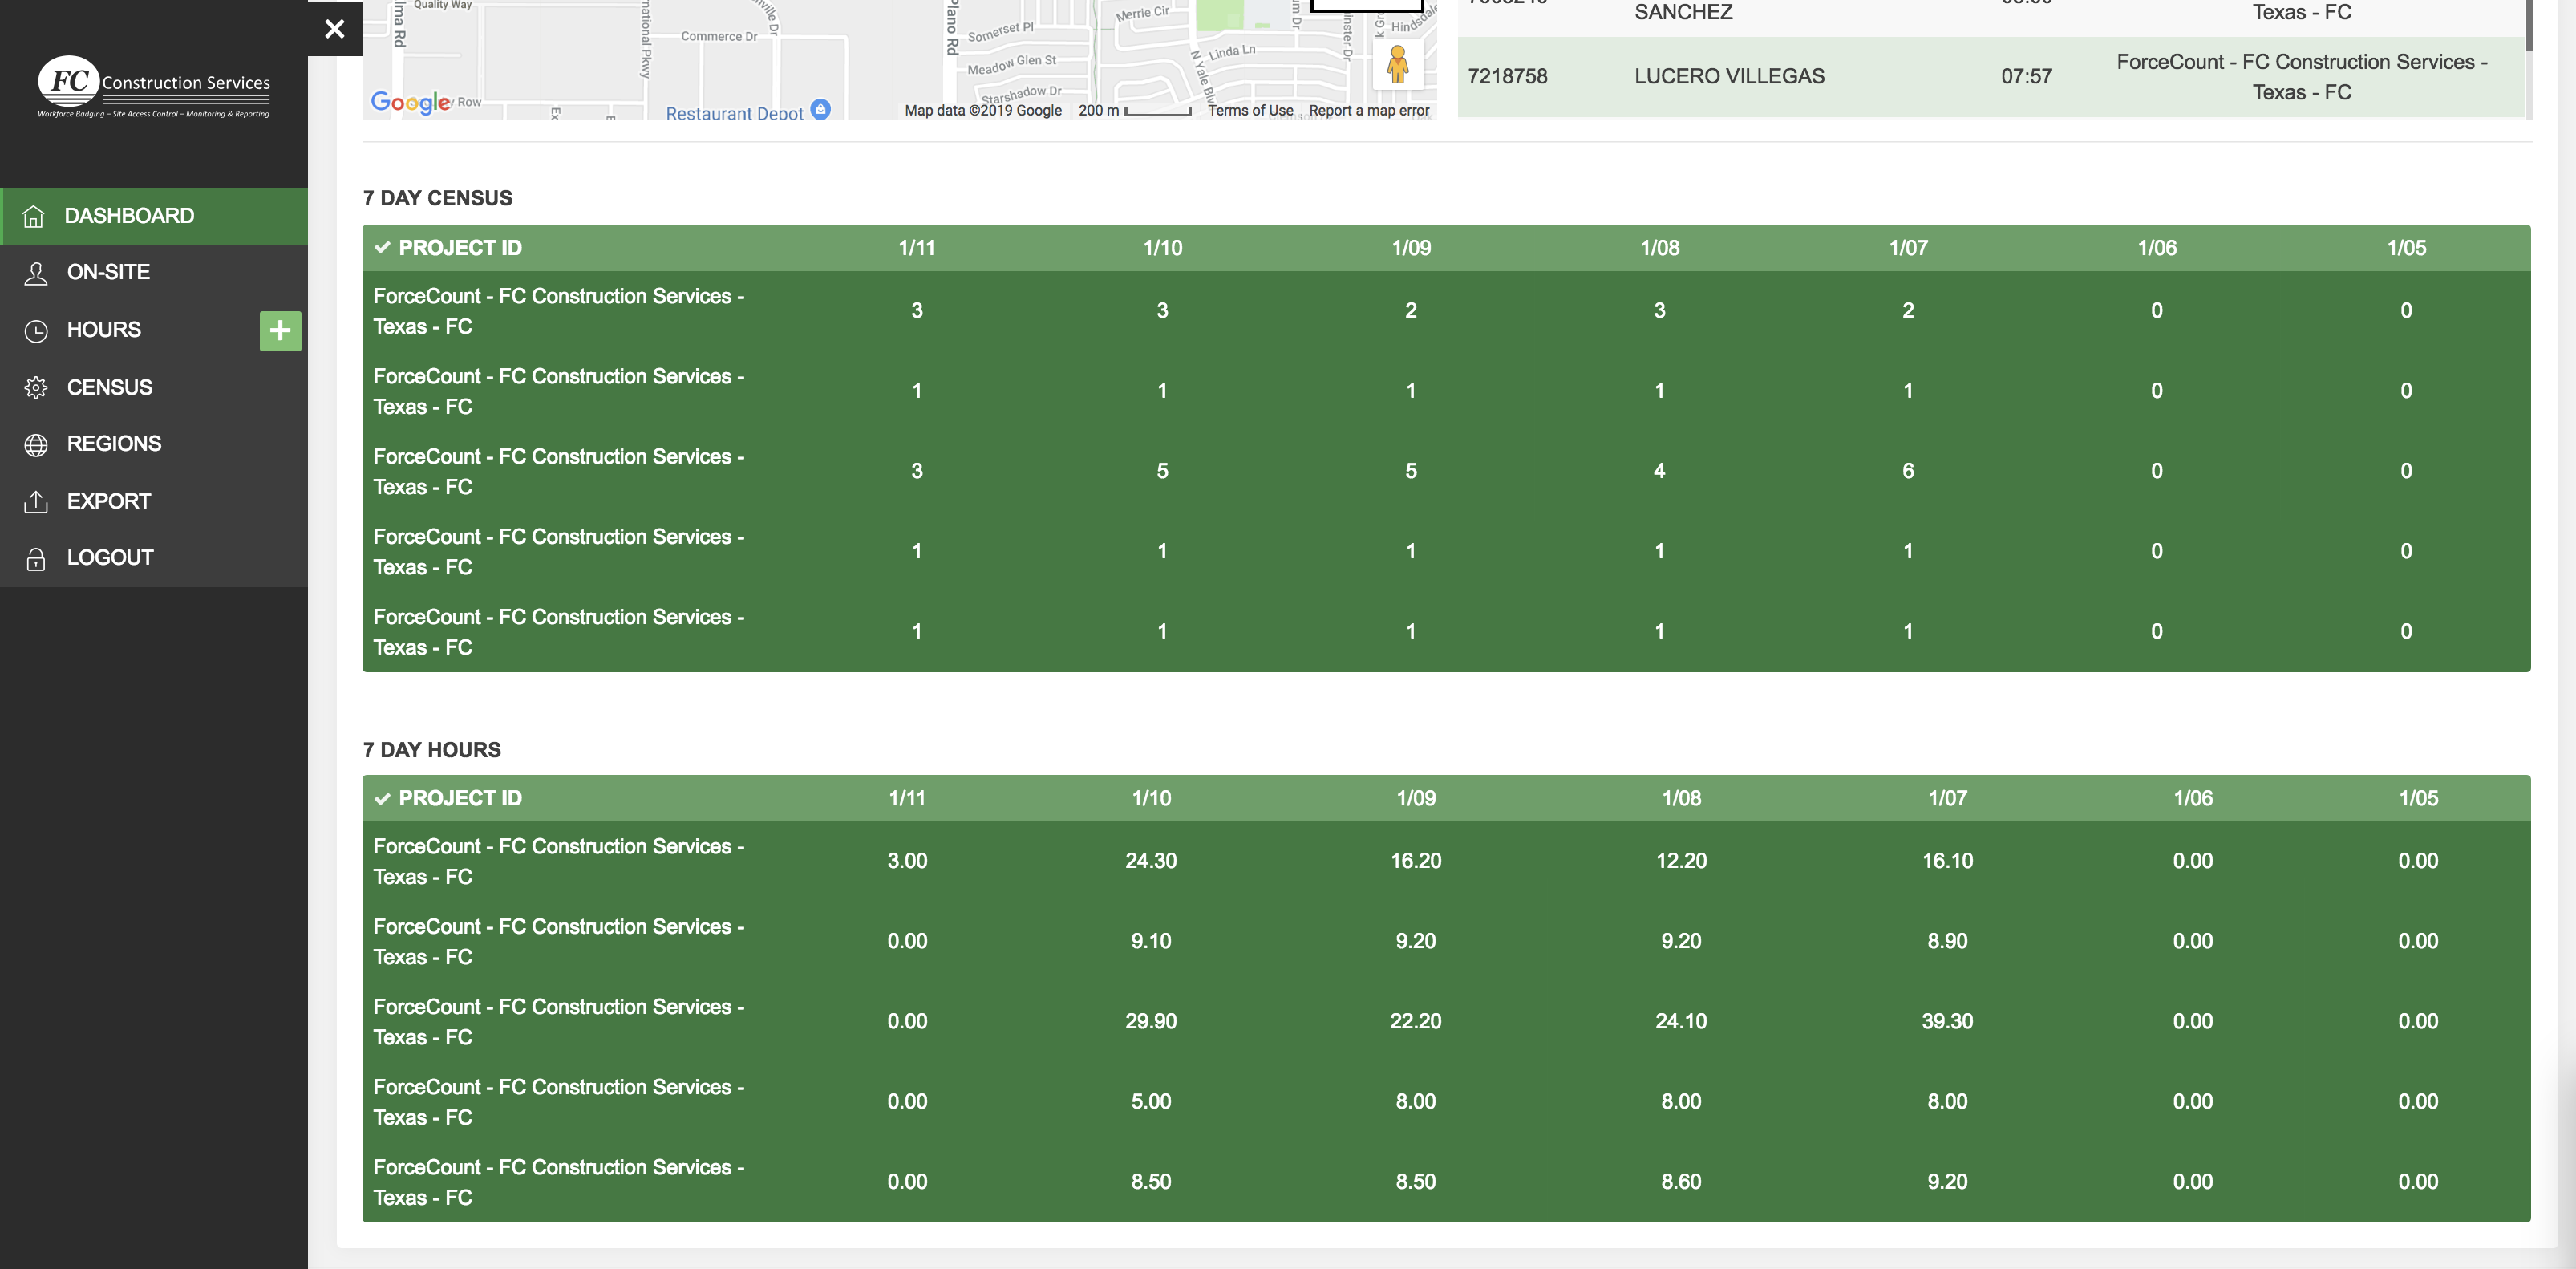Click the green plus button beside Hours
The width and height of the screenshot is (2576, 1269).
pos(280,331)
